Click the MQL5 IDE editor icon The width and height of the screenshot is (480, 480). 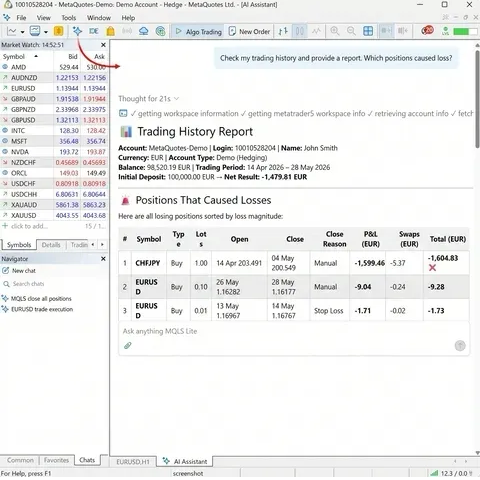tap(94, 31)
